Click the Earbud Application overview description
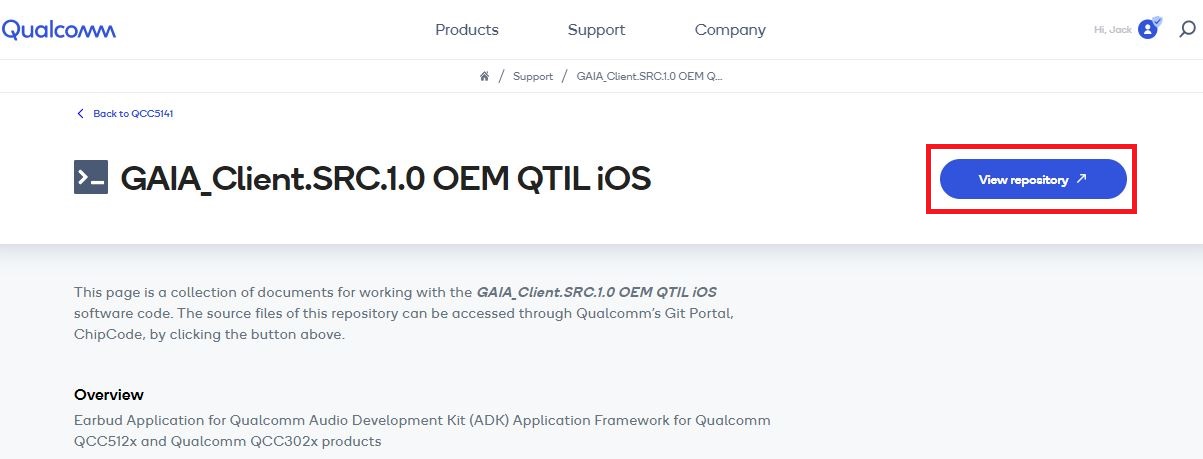Image resolution: width=1203 pixels, height=459 pixels. point(422,430)
